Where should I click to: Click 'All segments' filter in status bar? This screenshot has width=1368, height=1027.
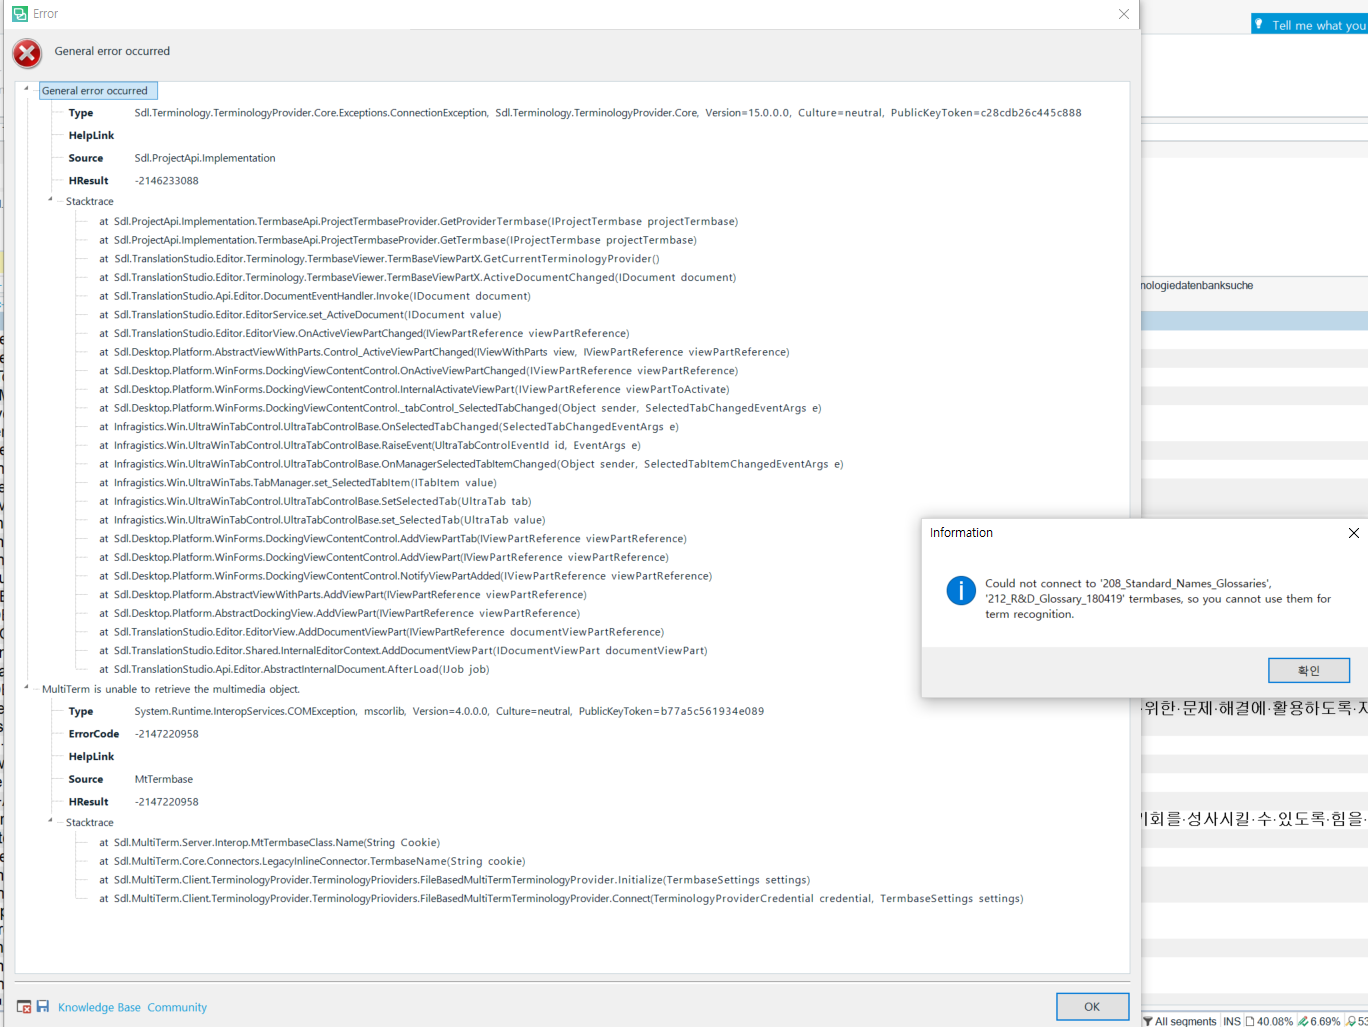click(x=1185, y=1021)
